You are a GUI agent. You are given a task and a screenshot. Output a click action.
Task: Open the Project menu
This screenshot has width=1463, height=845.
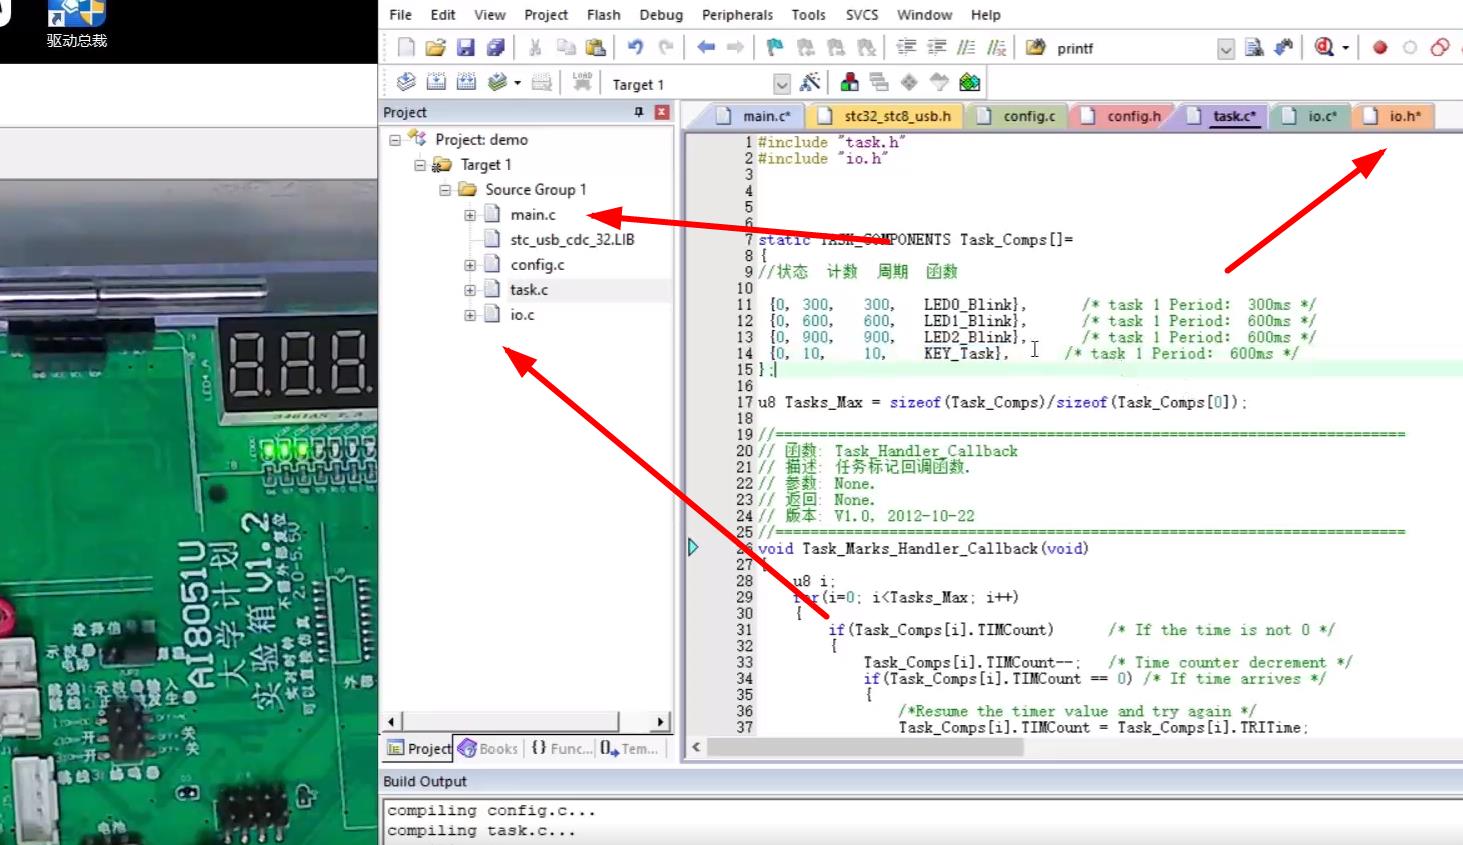546,15
